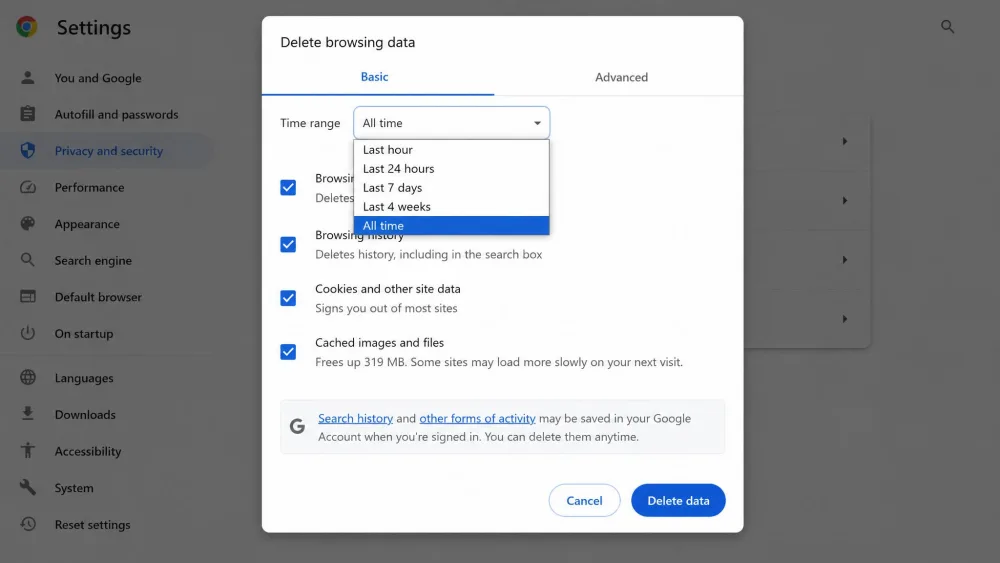Open the other forms of activity link
This screenshot has height=563, width=1000.
pyautogui.click(x=477, y=418)
